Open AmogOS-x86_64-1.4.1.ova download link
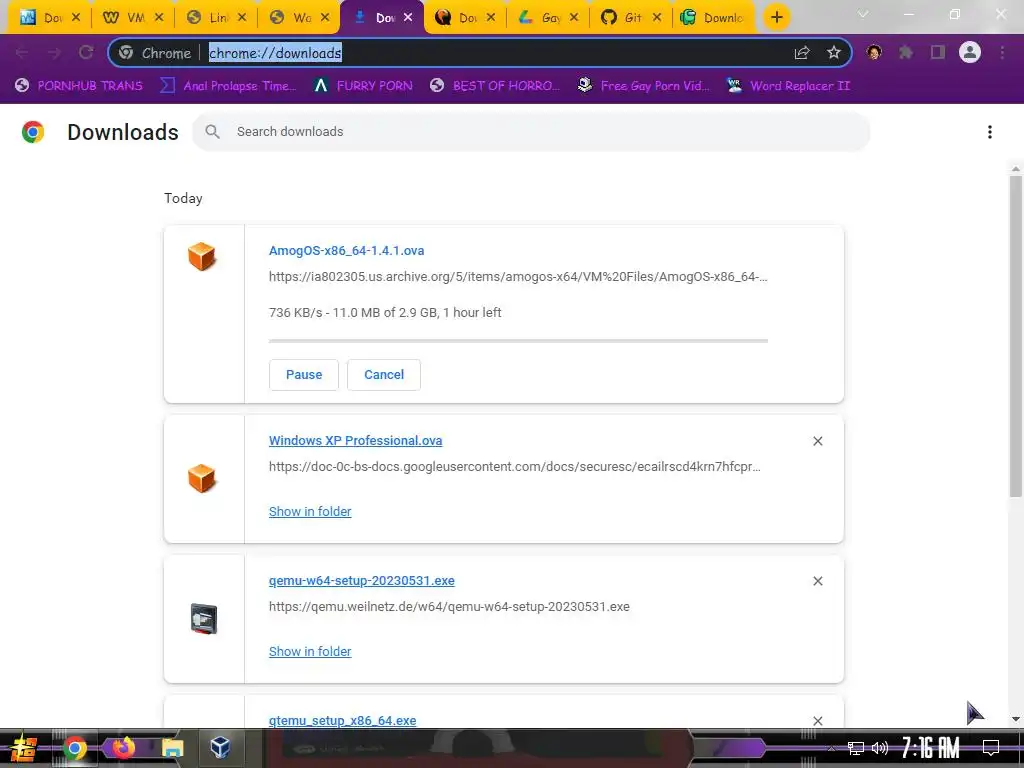 pyautogui.click(x=346, y=251)
